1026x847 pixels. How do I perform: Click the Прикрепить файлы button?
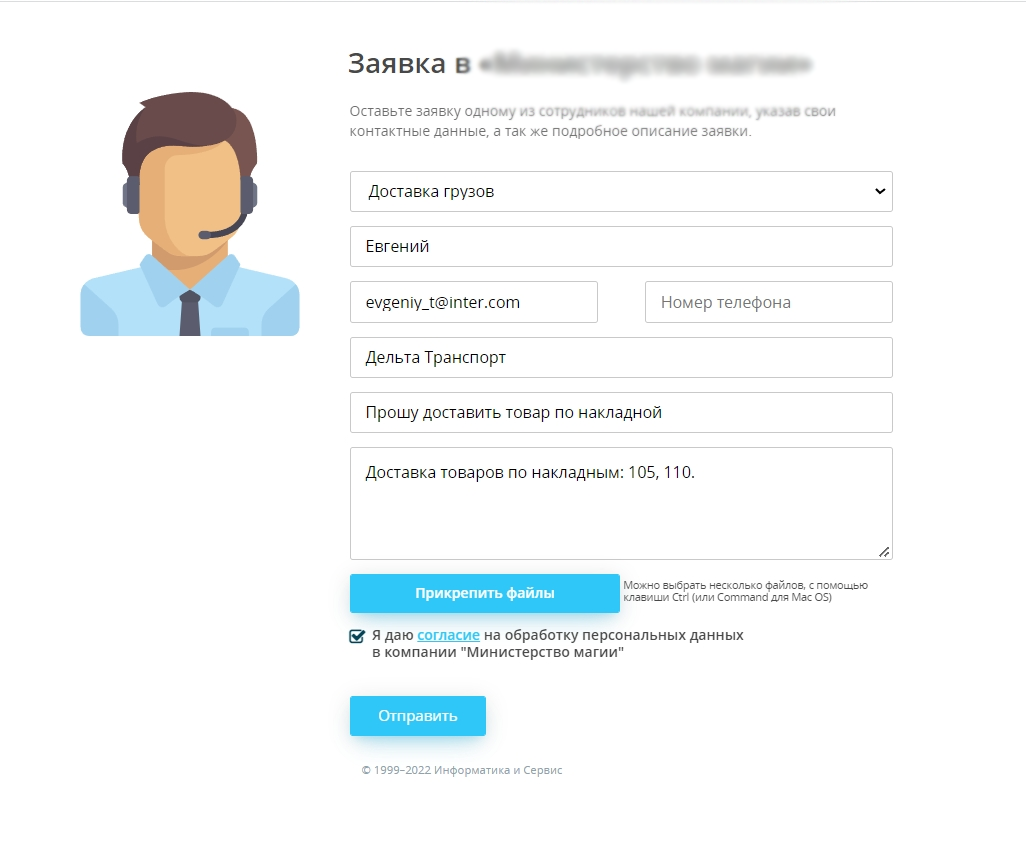click(484, 593)
